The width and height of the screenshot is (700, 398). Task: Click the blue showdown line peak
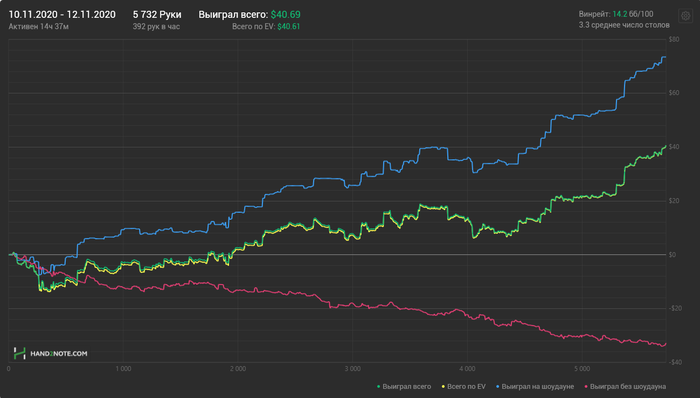click(664, 57)
